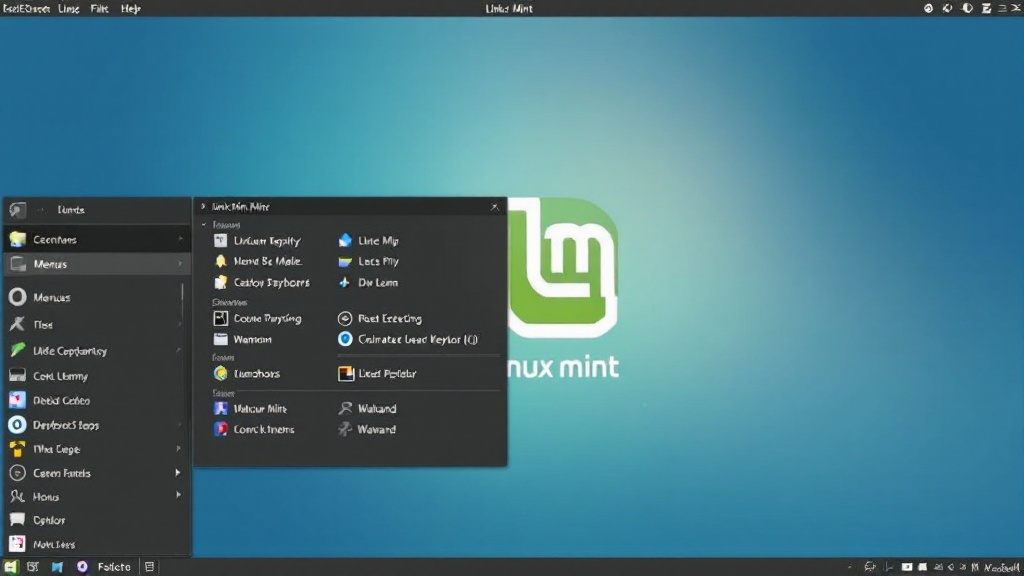The height and width of the screenshot is (576, 1024).
Task: Click the half-filled circle icon in top panel
Action: tap(967, 8)
